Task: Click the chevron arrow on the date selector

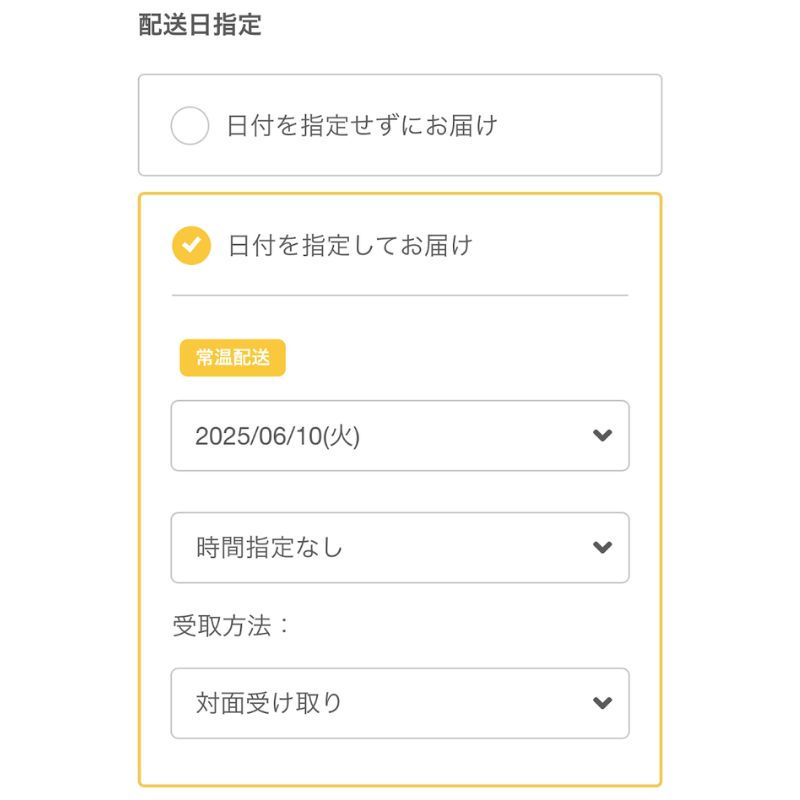Action: 603,435
